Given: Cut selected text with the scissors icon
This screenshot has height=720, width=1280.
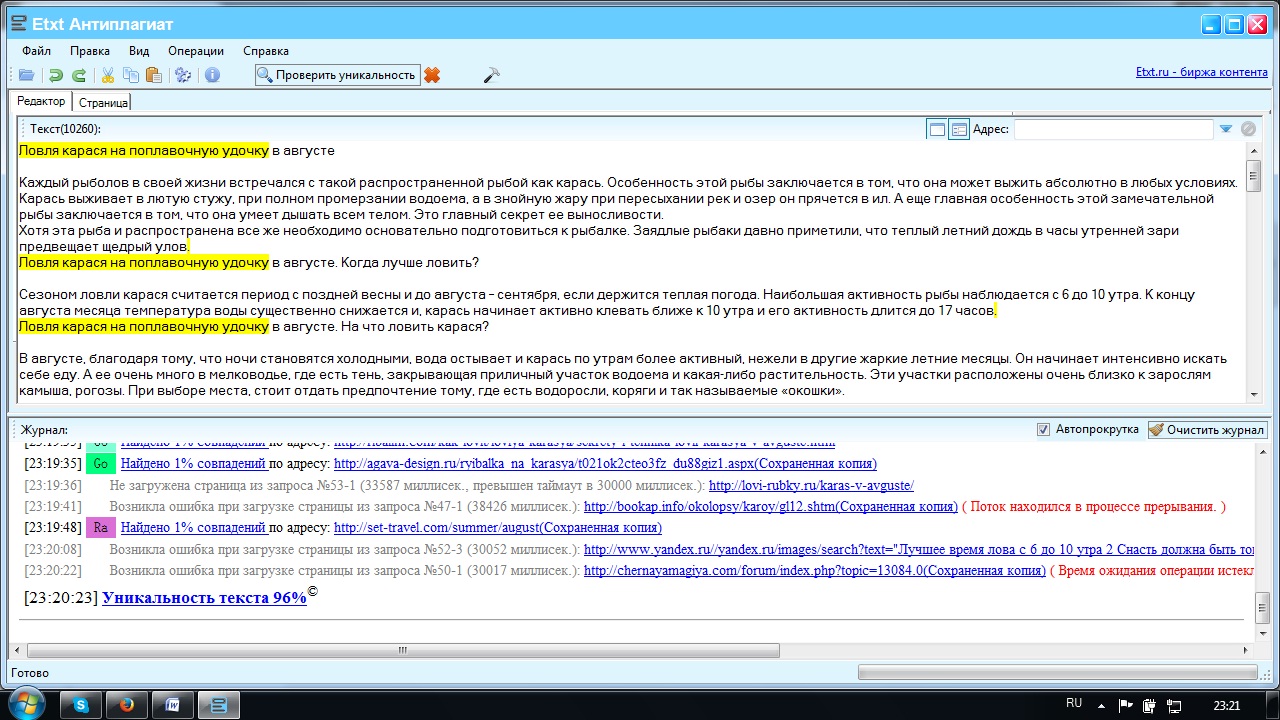Looking at the screenshot, I should [108, 75].
